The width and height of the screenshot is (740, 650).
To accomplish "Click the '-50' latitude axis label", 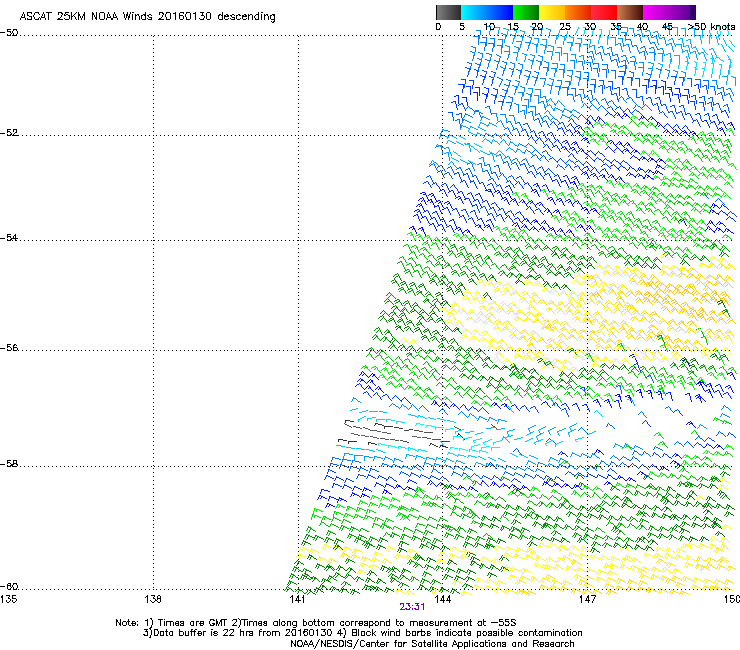I will [9, 33].
